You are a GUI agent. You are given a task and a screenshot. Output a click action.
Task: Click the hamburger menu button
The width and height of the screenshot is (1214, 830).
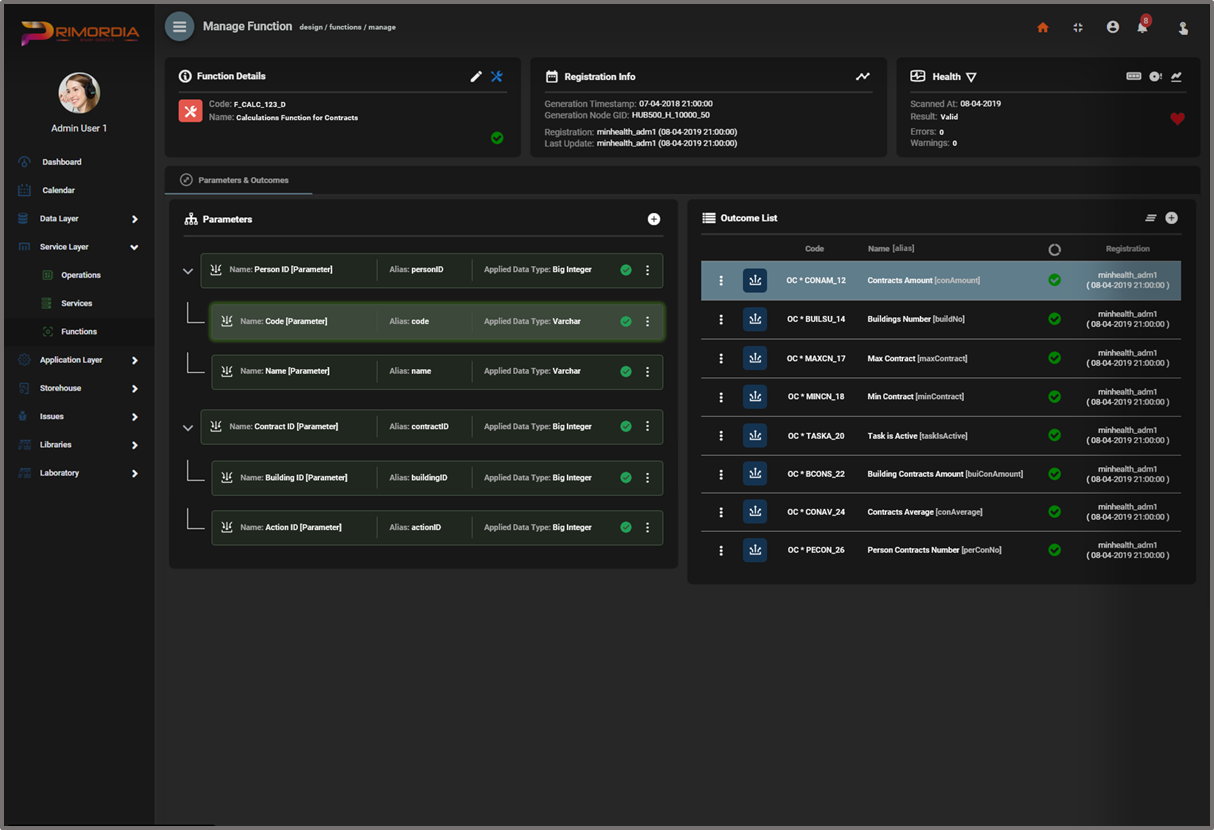(x=179, y=27)
